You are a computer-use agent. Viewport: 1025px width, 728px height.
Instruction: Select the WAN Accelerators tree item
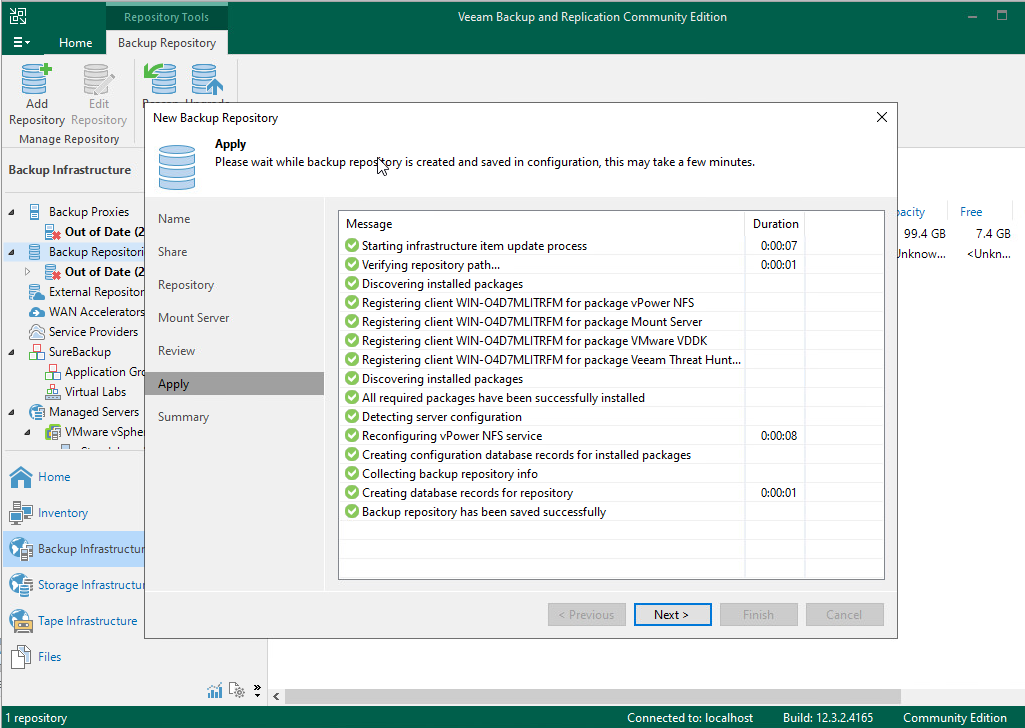(96, 312)
